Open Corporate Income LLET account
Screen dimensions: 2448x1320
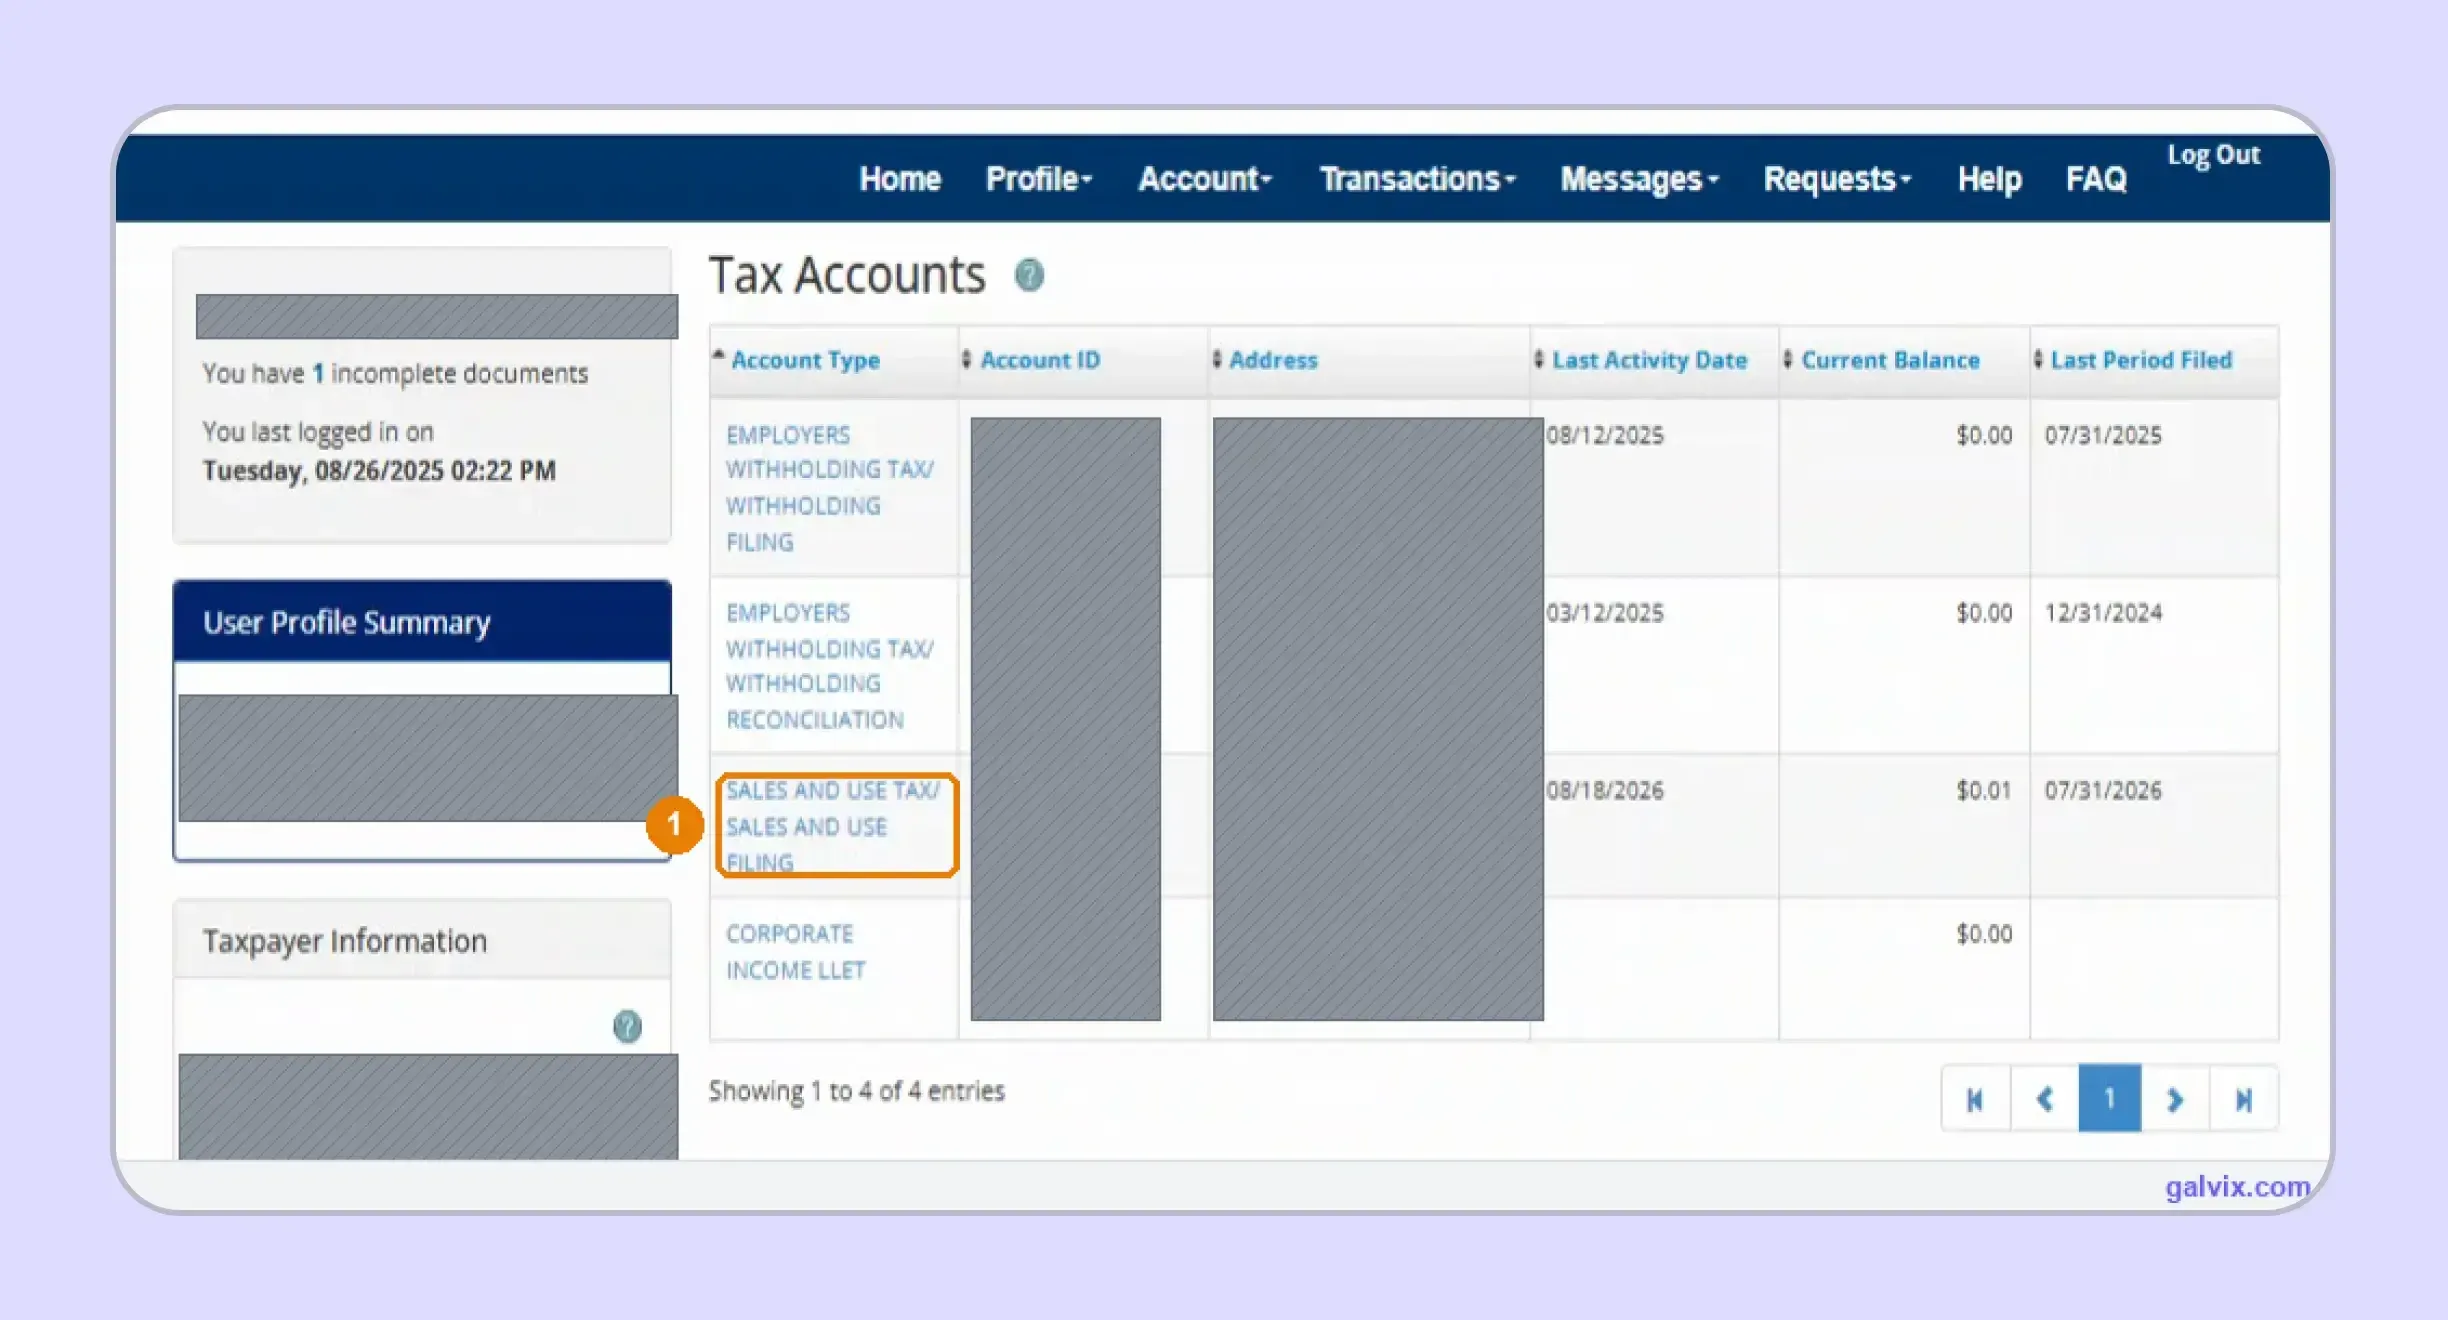point(795,952)
